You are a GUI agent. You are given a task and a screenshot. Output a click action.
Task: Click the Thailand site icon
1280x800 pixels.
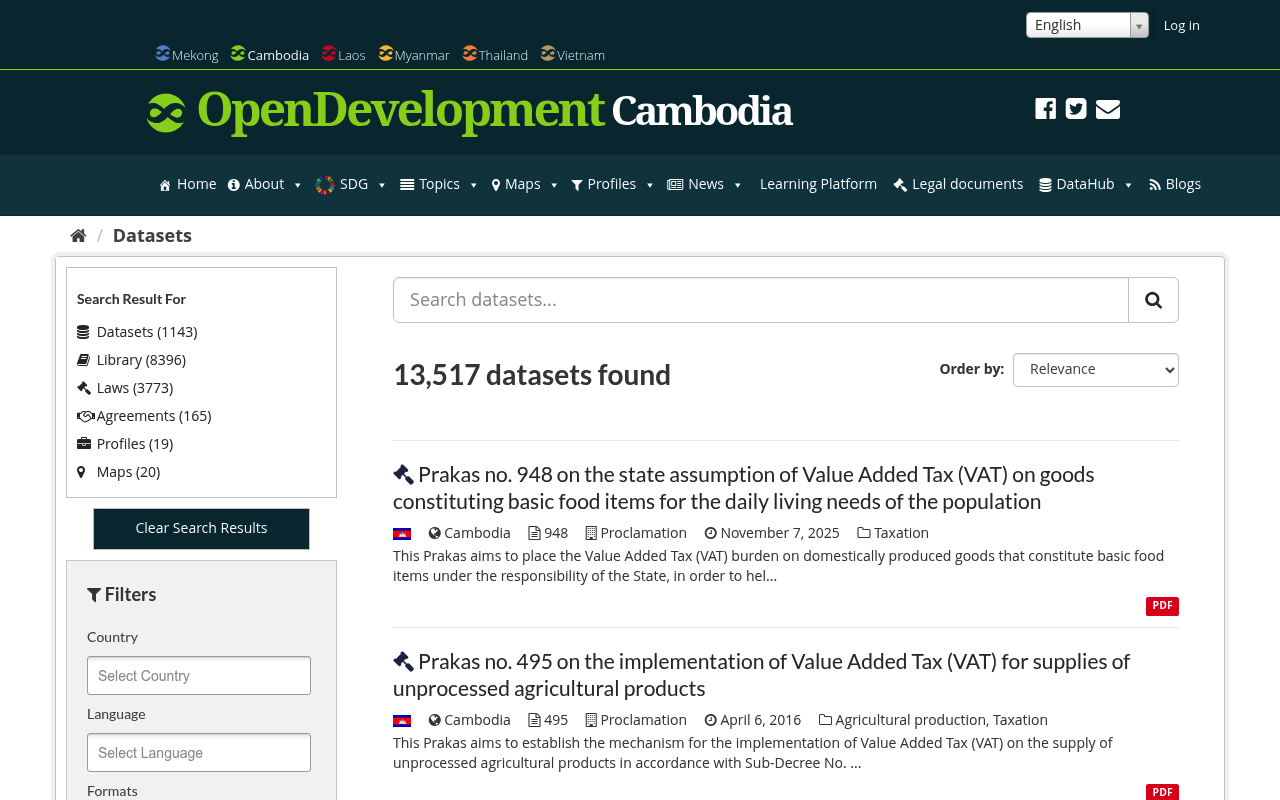[470, 53]
